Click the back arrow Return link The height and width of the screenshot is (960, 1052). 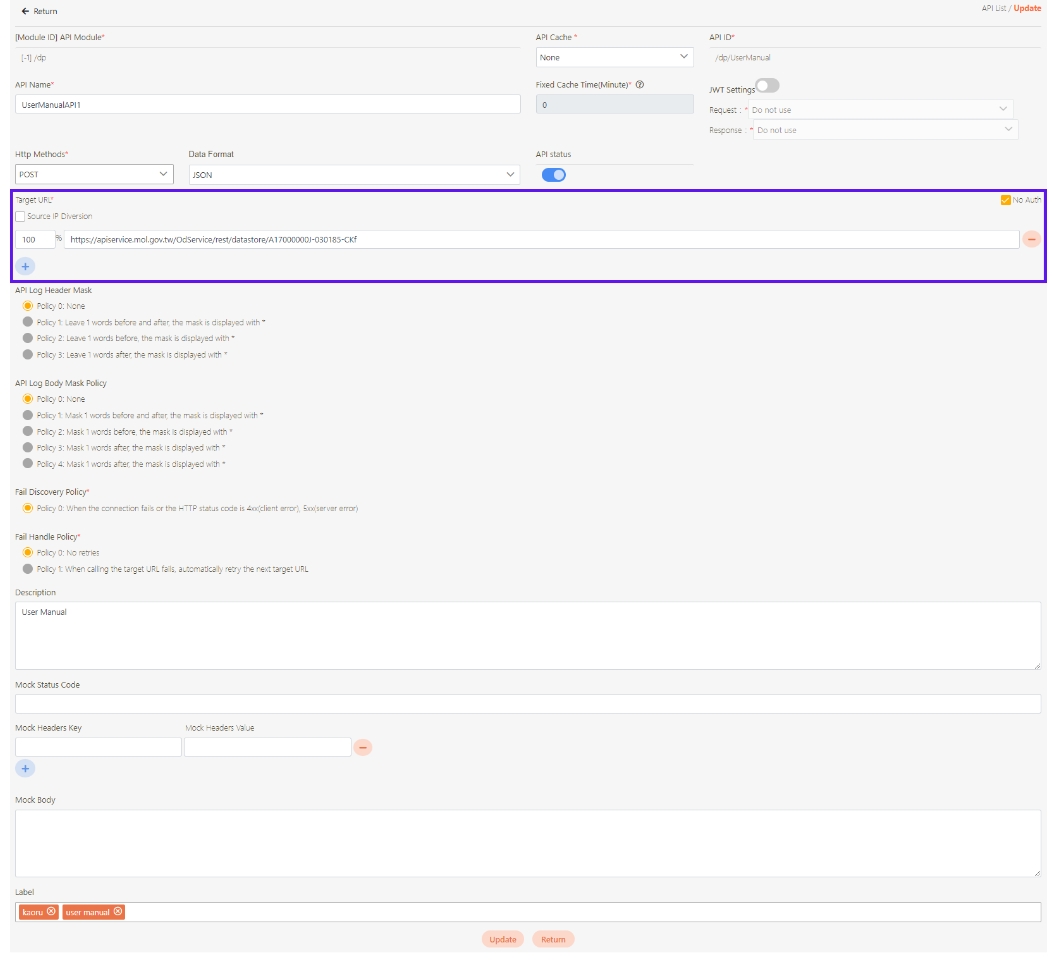point(39,11)
